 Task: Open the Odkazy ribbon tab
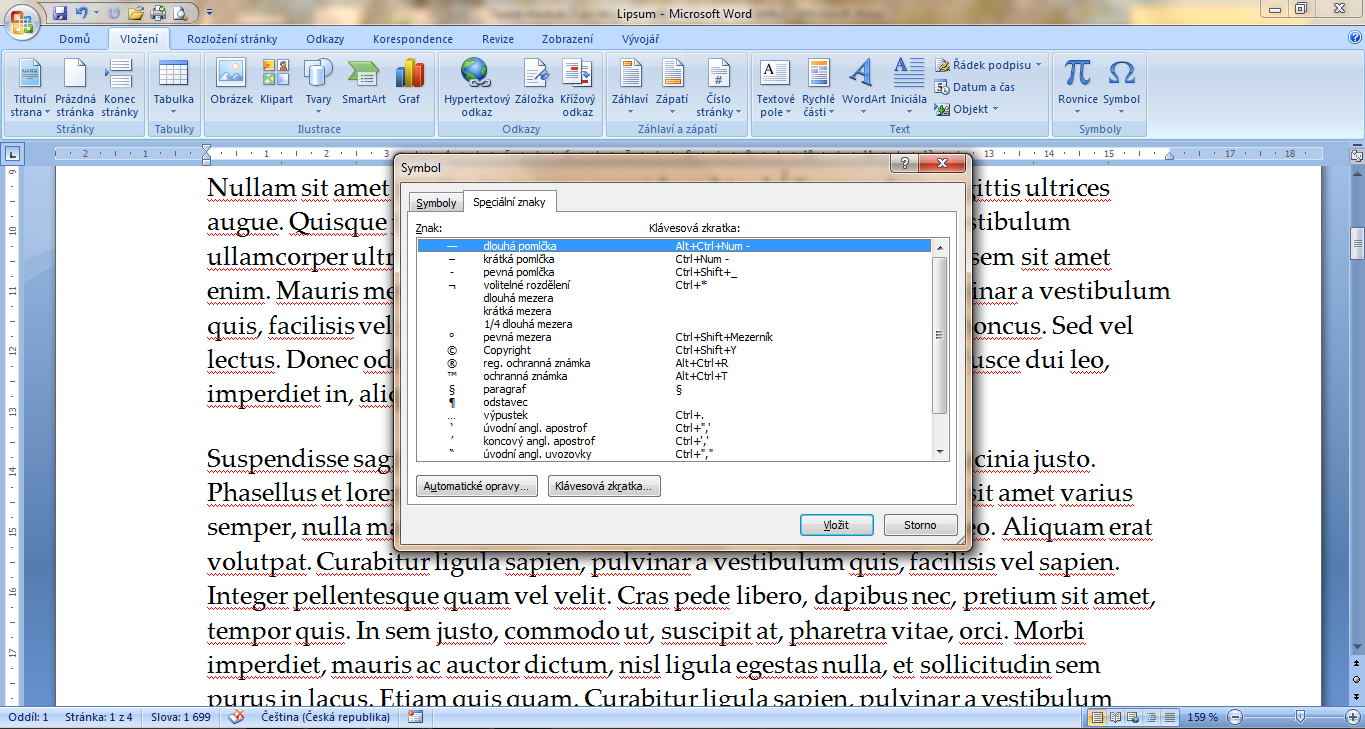click(326, 39)
